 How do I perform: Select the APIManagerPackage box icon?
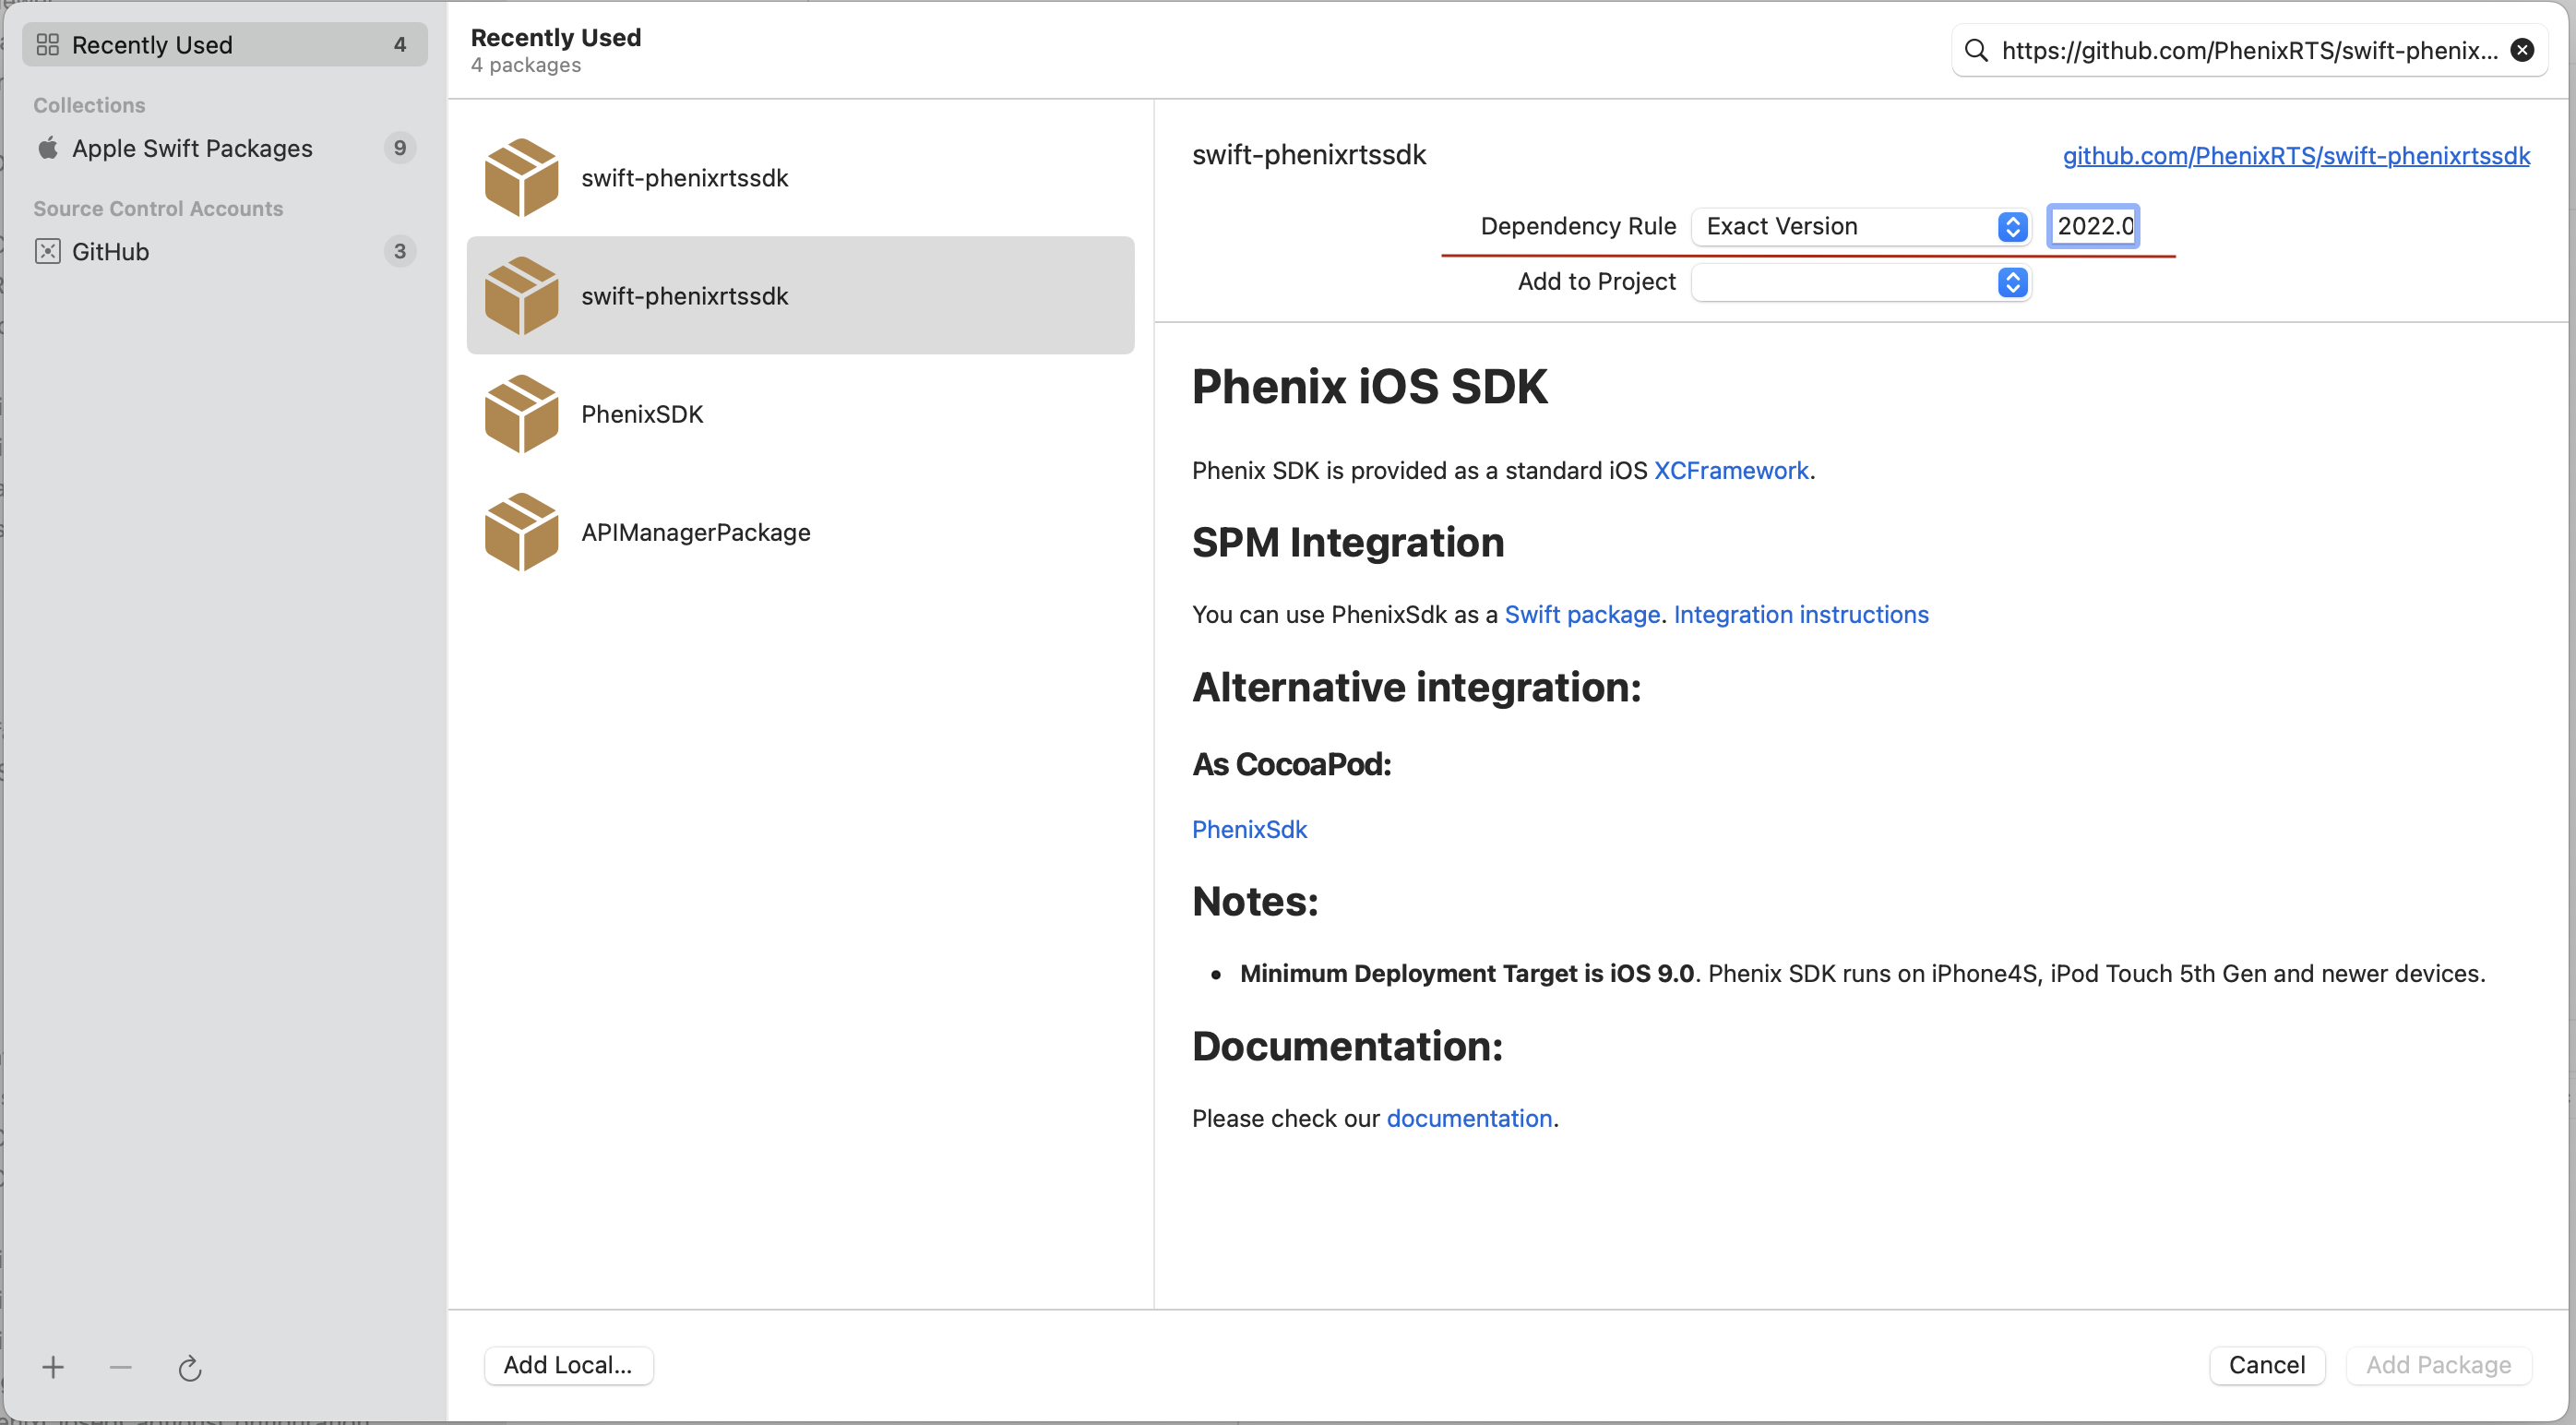point(521,531)
